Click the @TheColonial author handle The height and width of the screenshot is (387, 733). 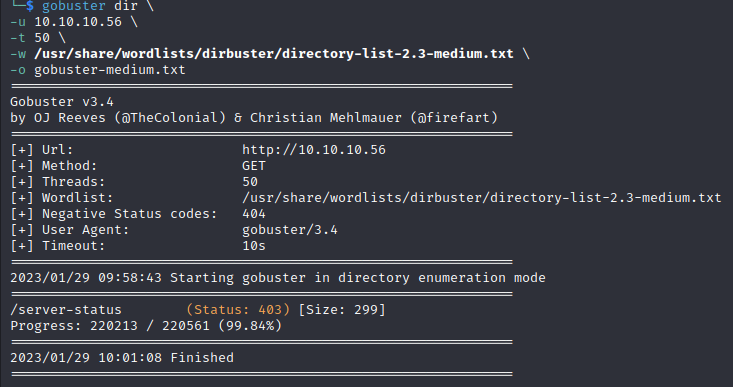coord(170,118)
